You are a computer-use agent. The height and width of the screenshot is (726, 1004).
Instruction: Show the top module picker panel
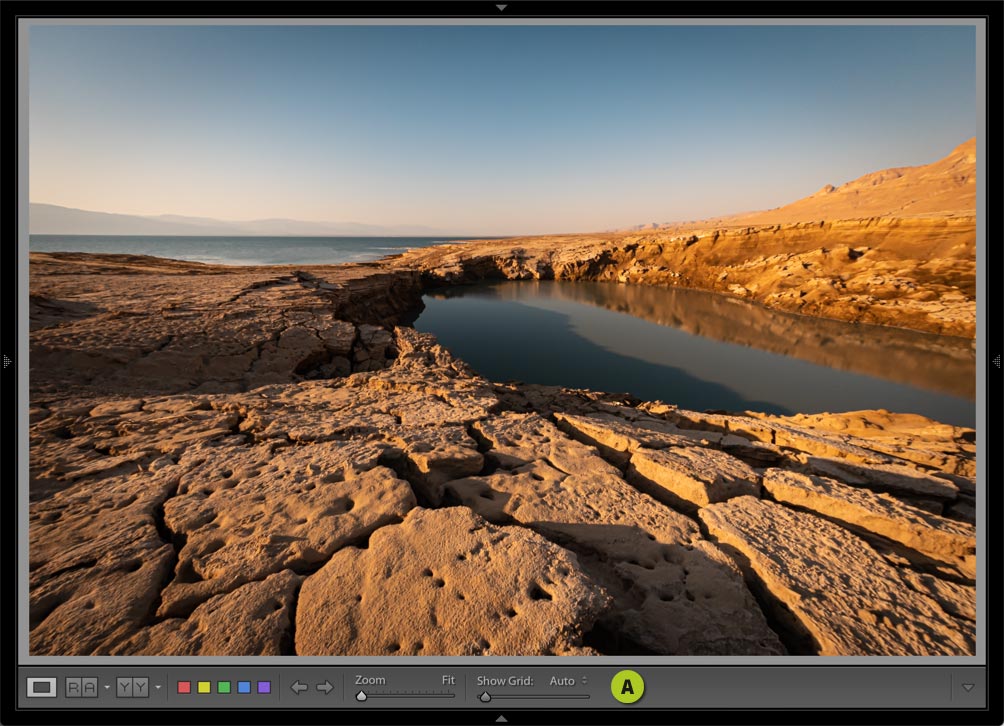click(x=501, y=7)
